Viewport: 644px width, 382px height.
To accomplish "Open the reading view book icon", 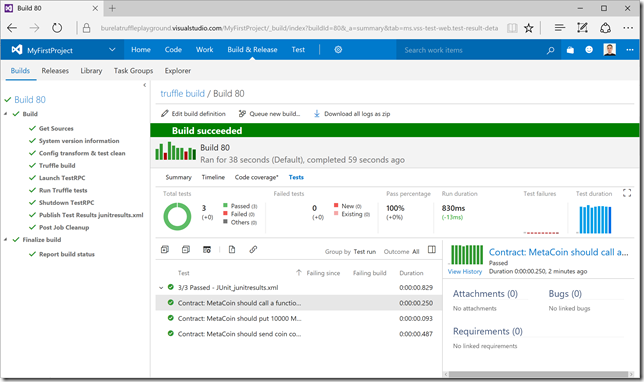I will pos(512,28).
